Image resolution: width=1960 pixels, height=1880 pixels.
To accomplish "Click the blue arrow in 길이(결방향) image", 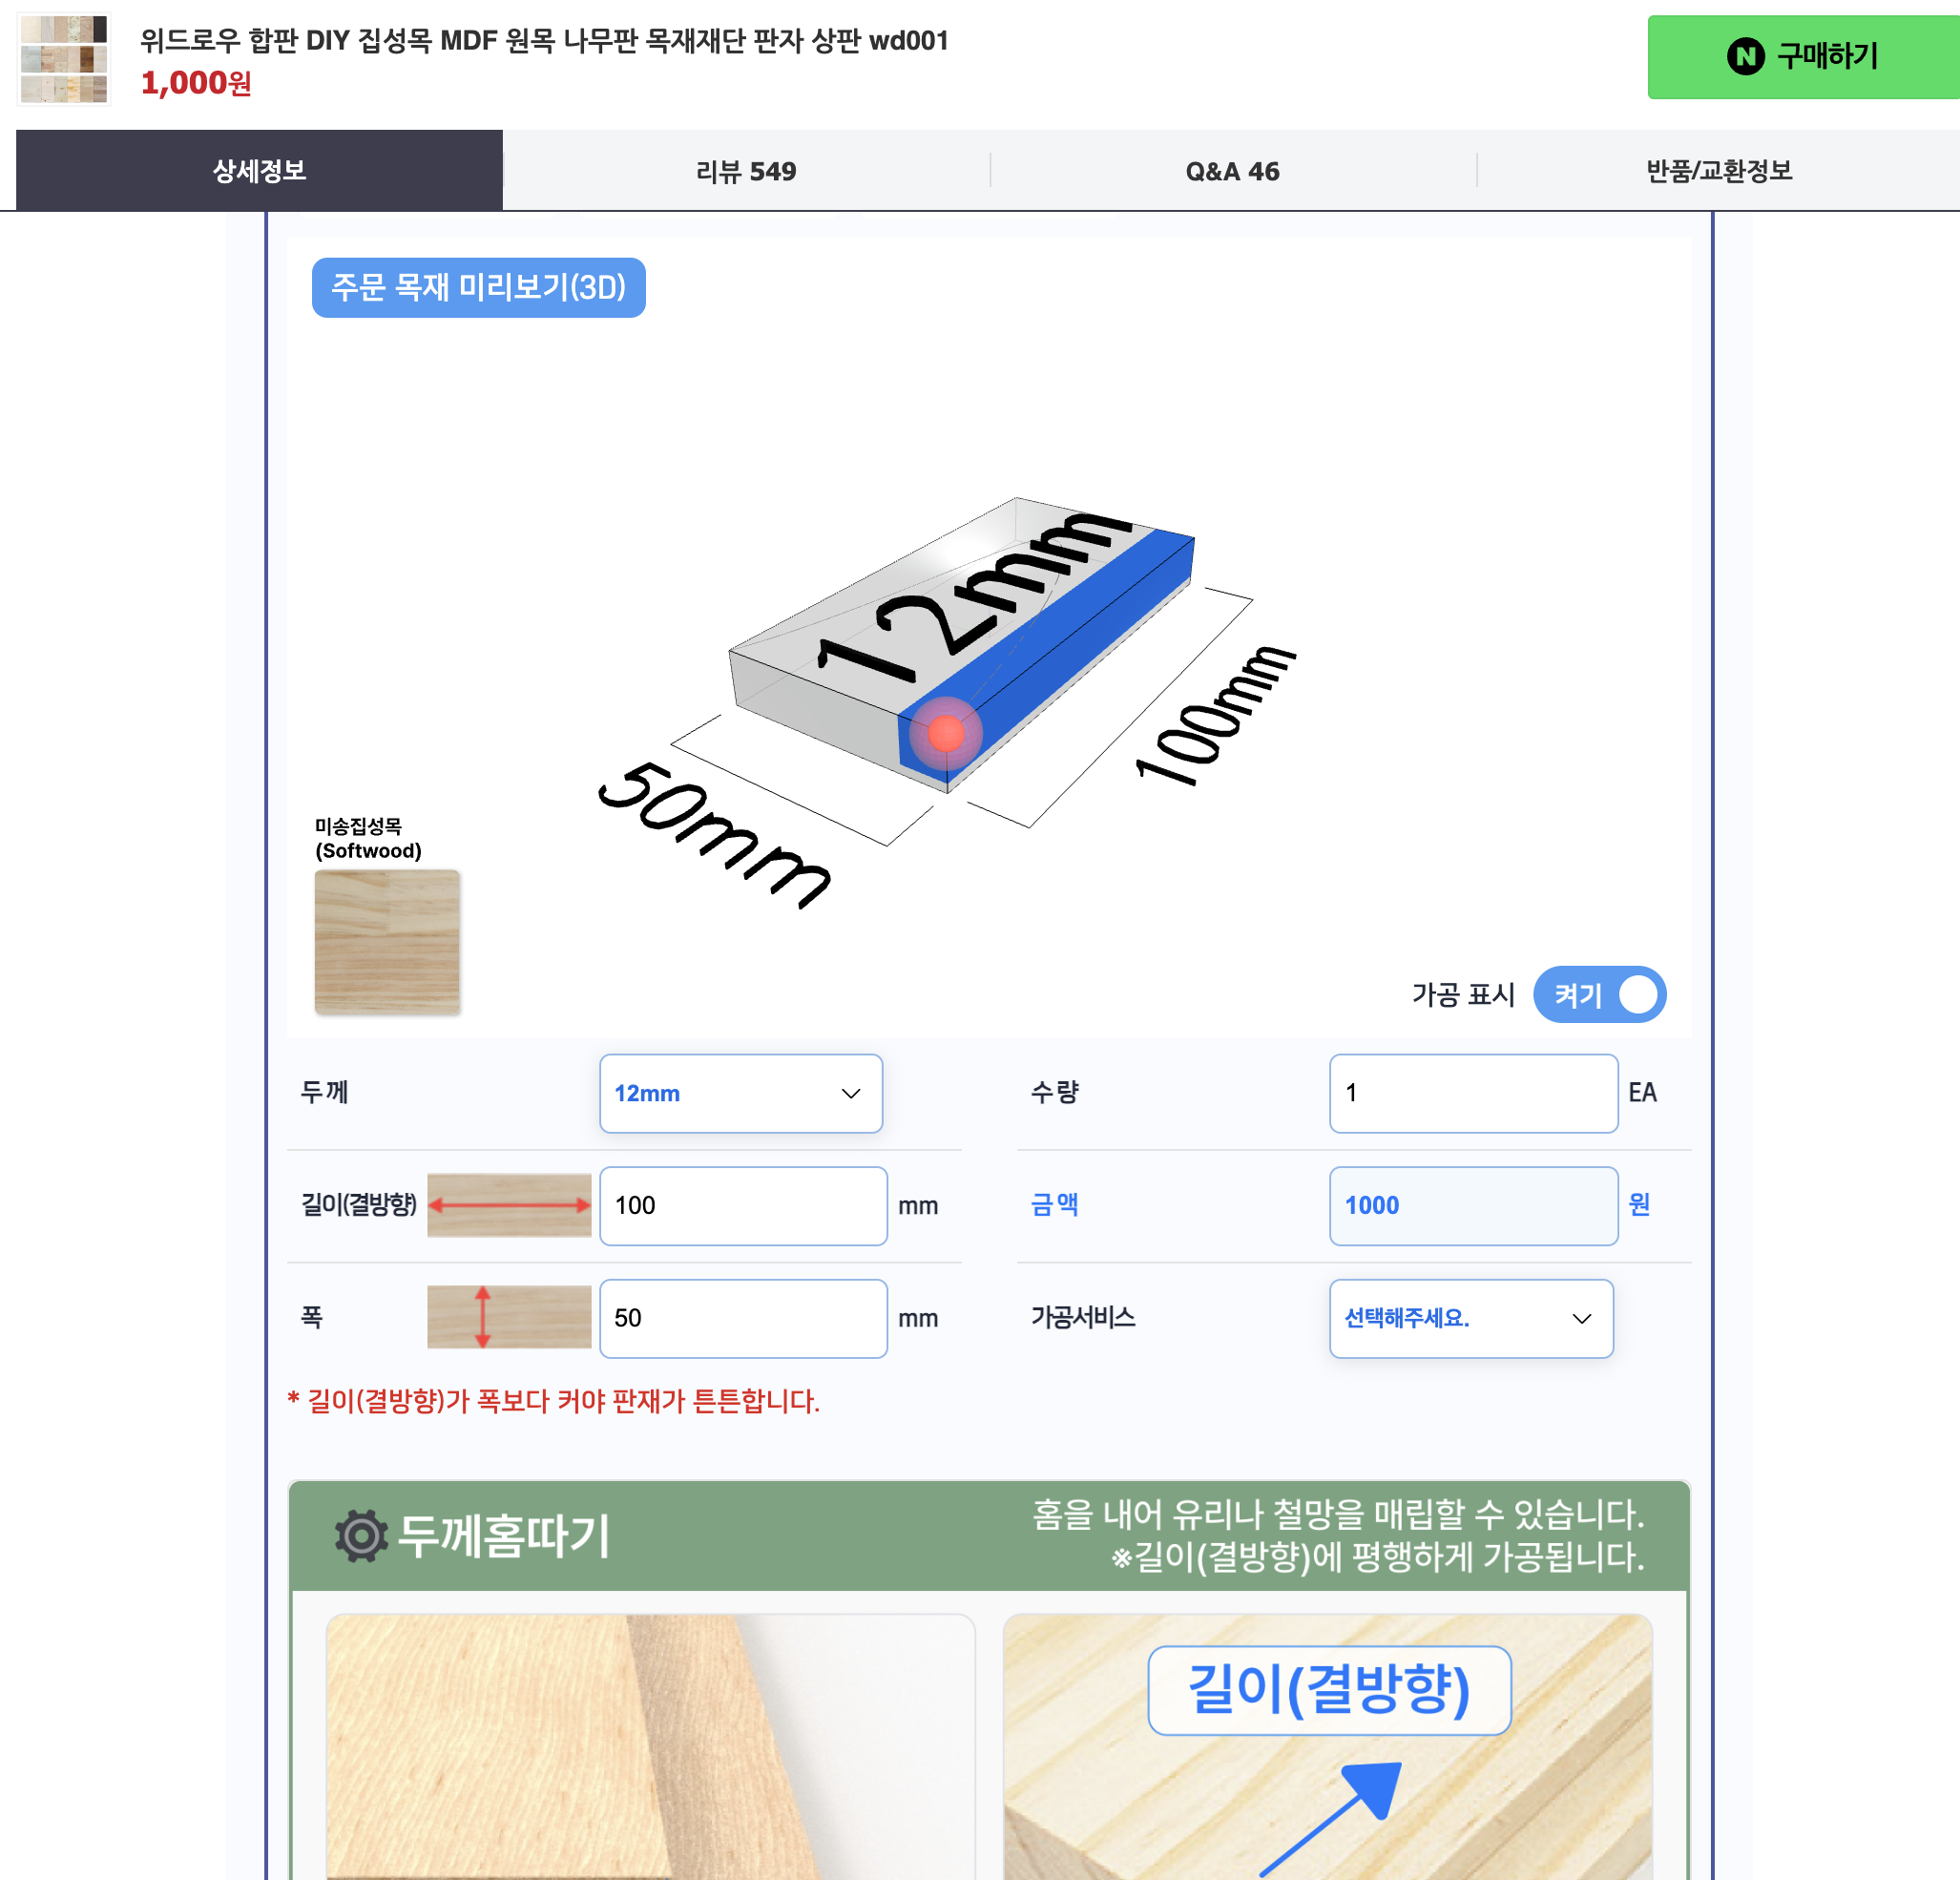I will point(1333,1818).
